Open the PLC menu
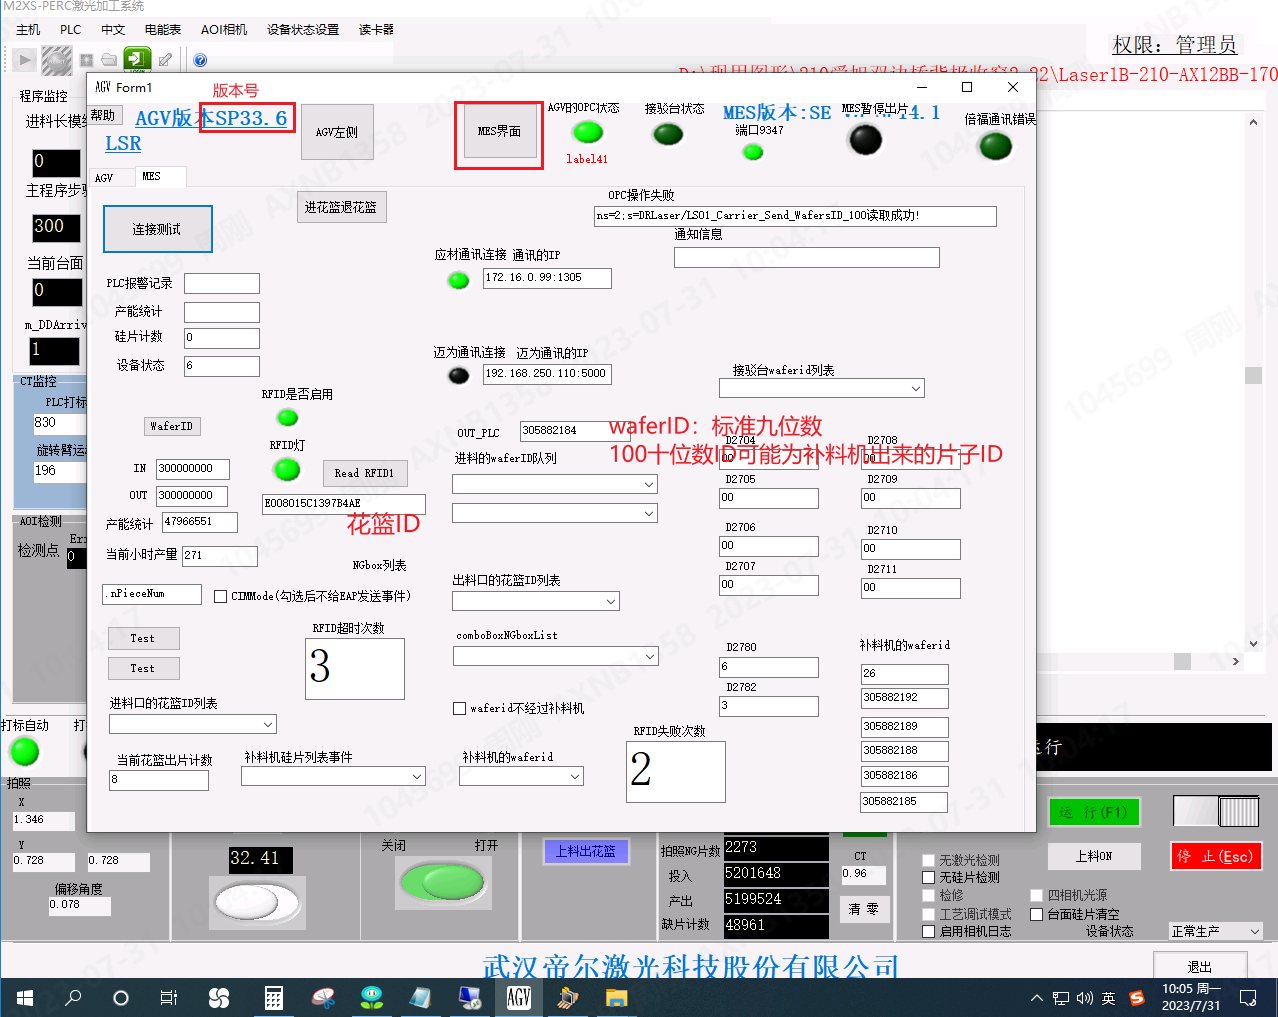Screen dimensions: 1278x1017 click(71, 30)
